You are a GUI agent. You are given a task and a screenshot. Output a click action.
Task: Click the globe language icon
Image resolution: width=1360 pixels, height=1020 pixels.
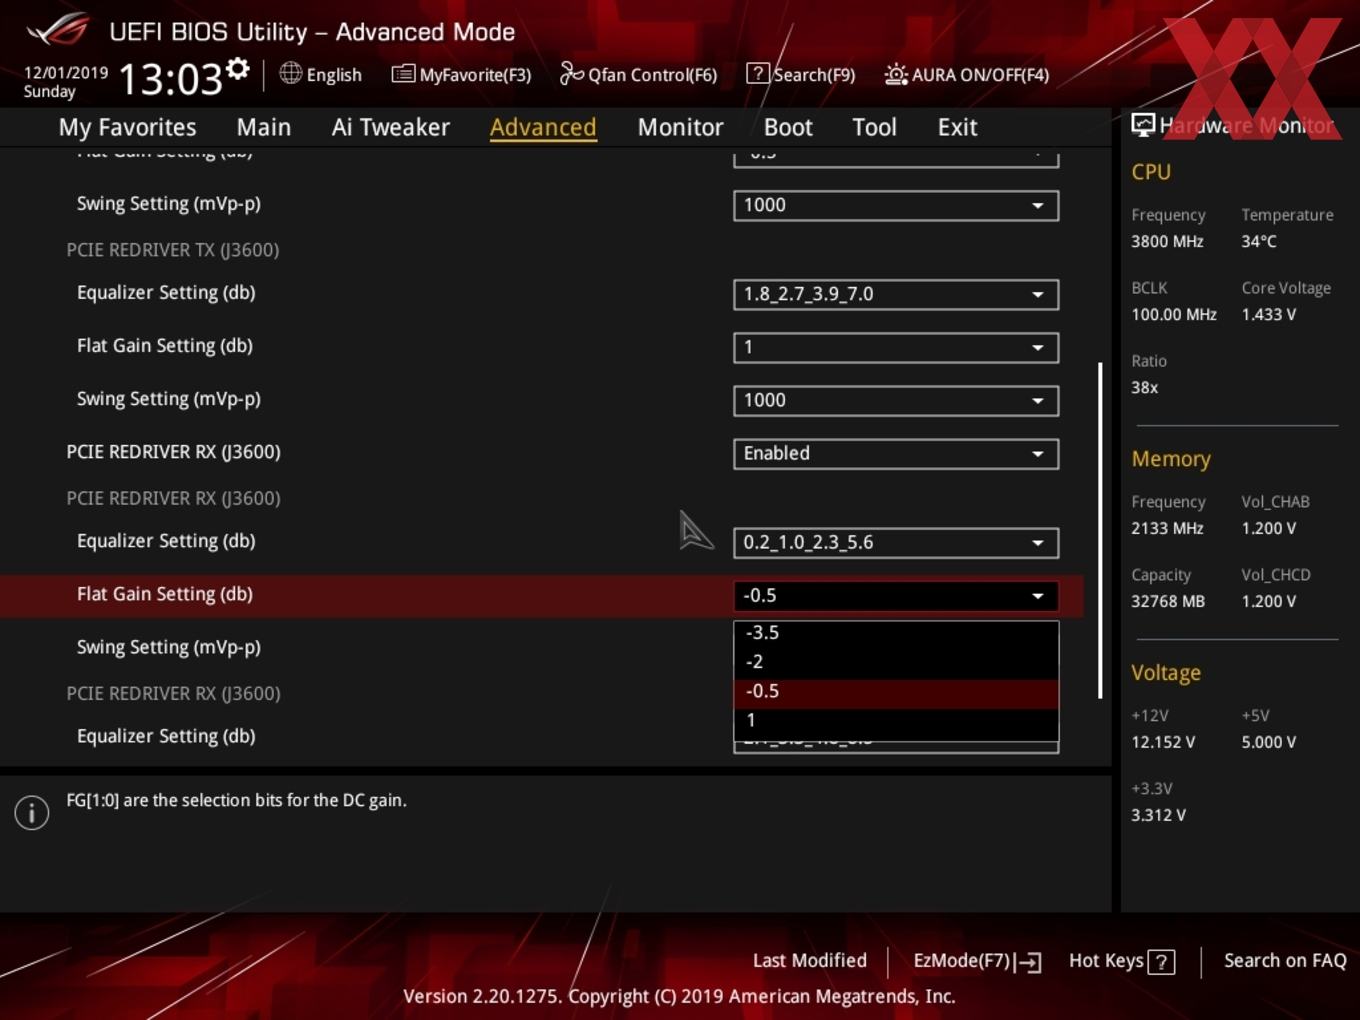(290, 73)
